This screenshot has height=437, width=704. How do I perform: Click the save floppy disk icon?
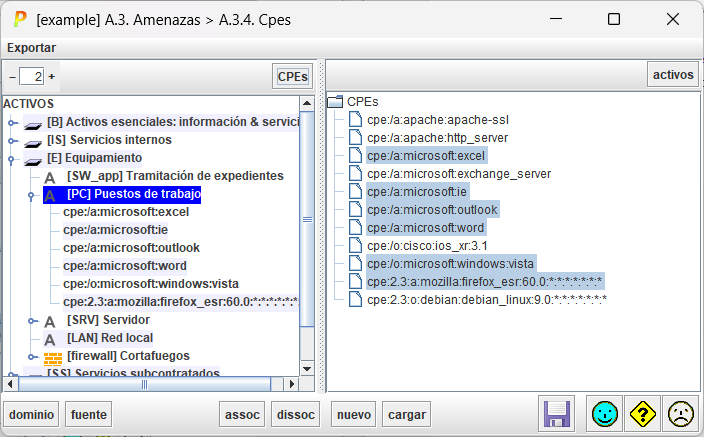557,414
